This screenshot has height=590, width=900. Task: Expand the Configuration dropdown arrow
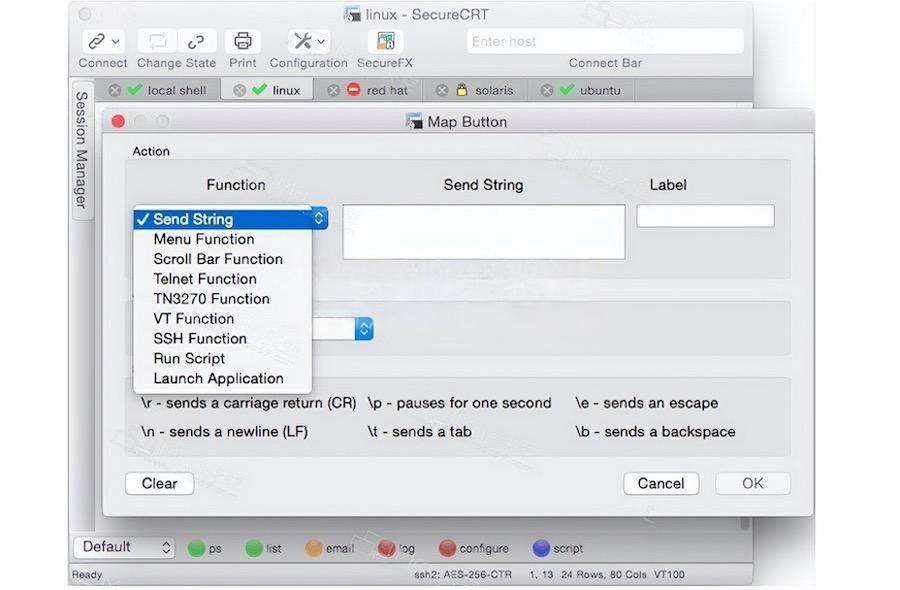pos(321,41)
